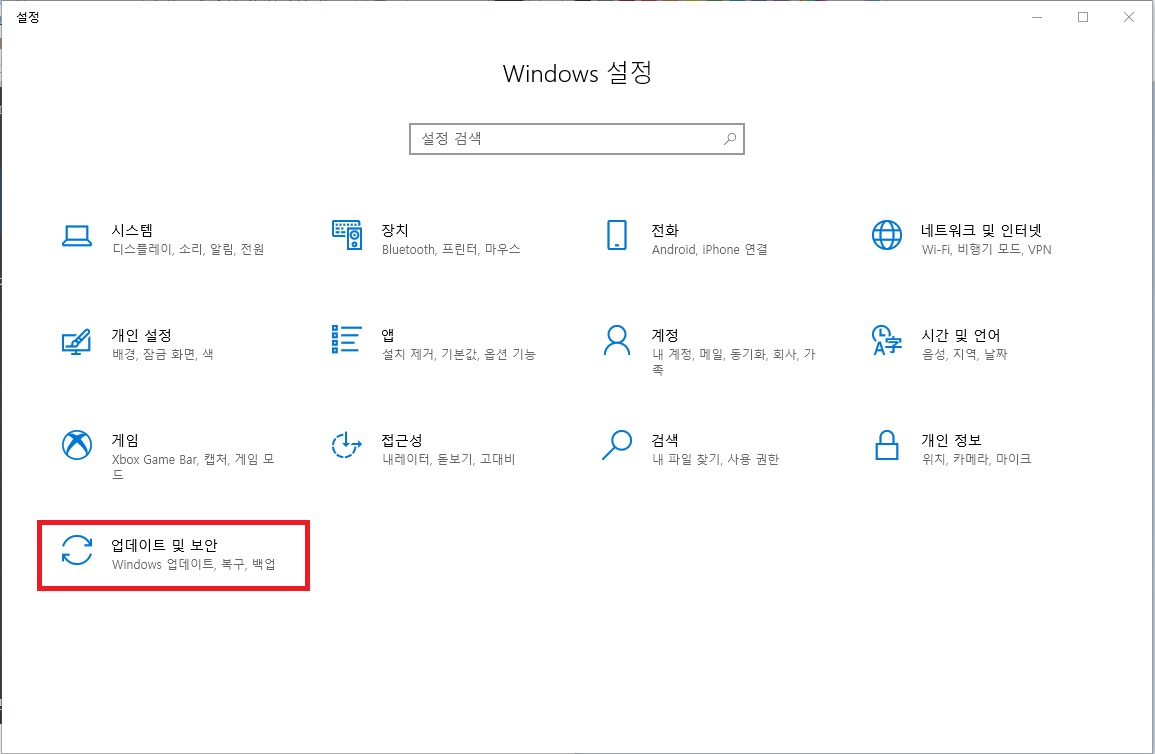Click the 시스템 title text
The height and width of the screenshot is (754, 1155).
coord(132,230)
